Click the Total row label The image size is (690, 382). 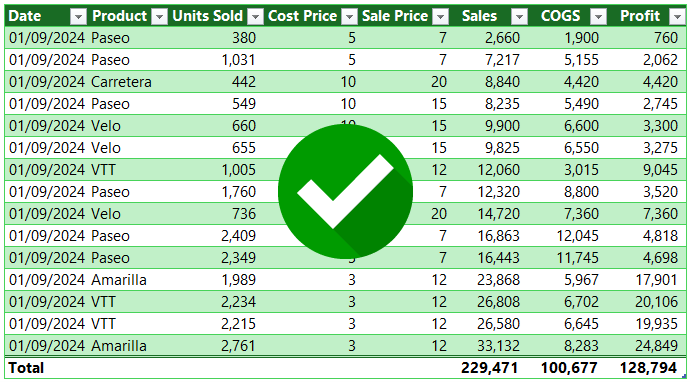26,368
